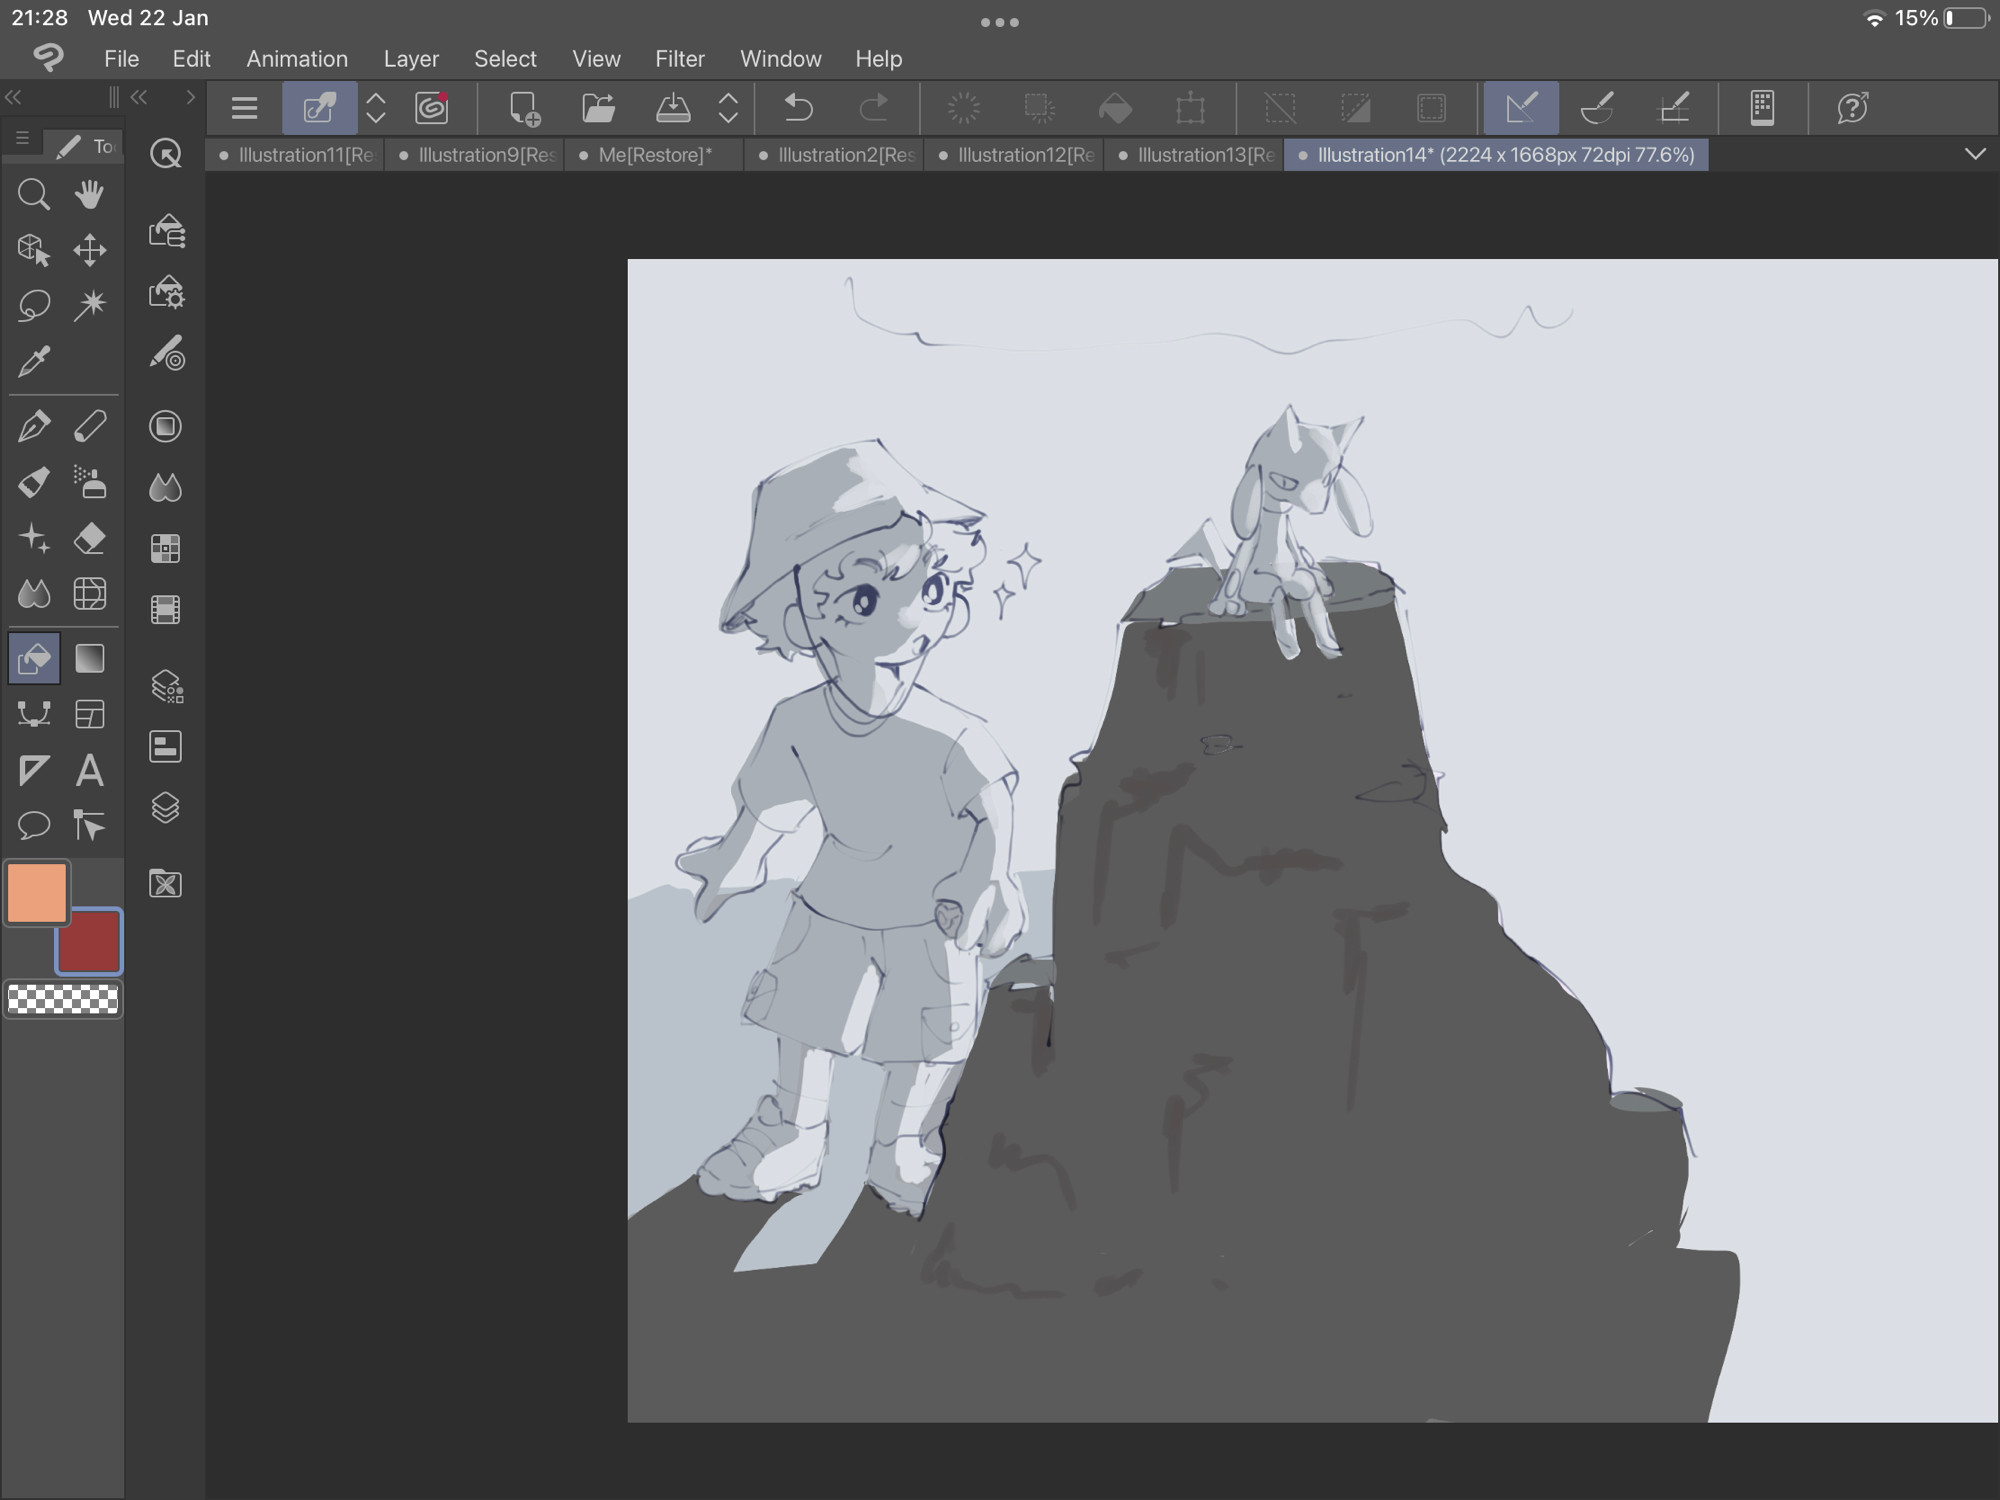Select the Pen tool
Screen dimensions: 2000x1500
34,427
